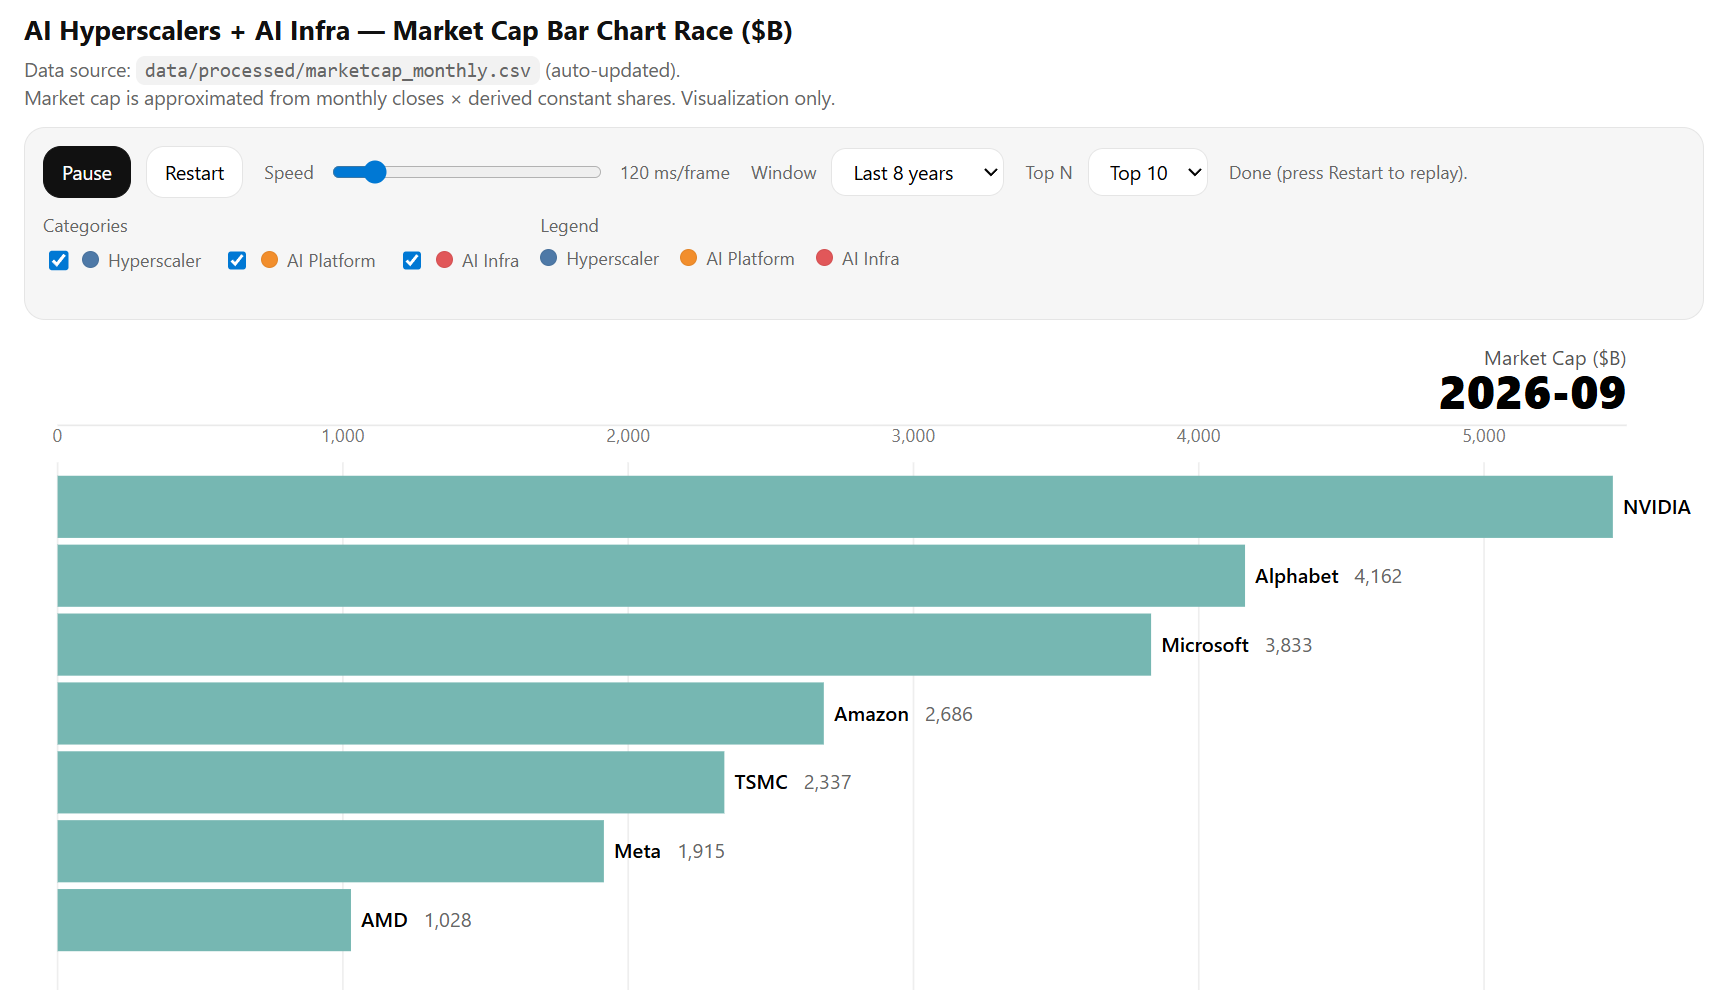The image size is (1730, 990).
Task: Click the 'Alphabet' bar label
Action: coord(1296,576)
